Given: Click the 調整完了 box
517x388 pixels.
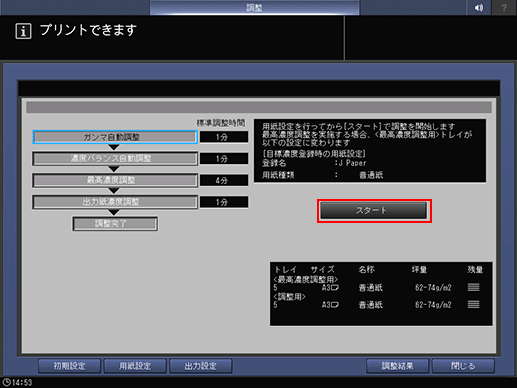Looking at the screenshot, I should [115, 223].
